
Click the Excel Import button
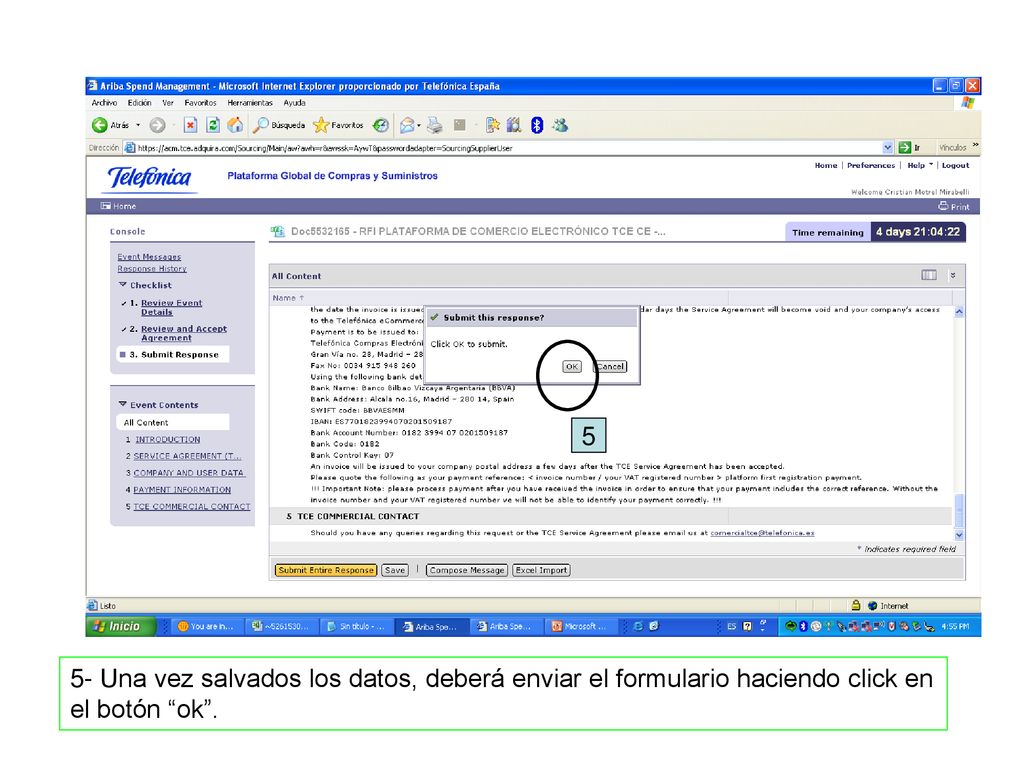coord(541,570)
